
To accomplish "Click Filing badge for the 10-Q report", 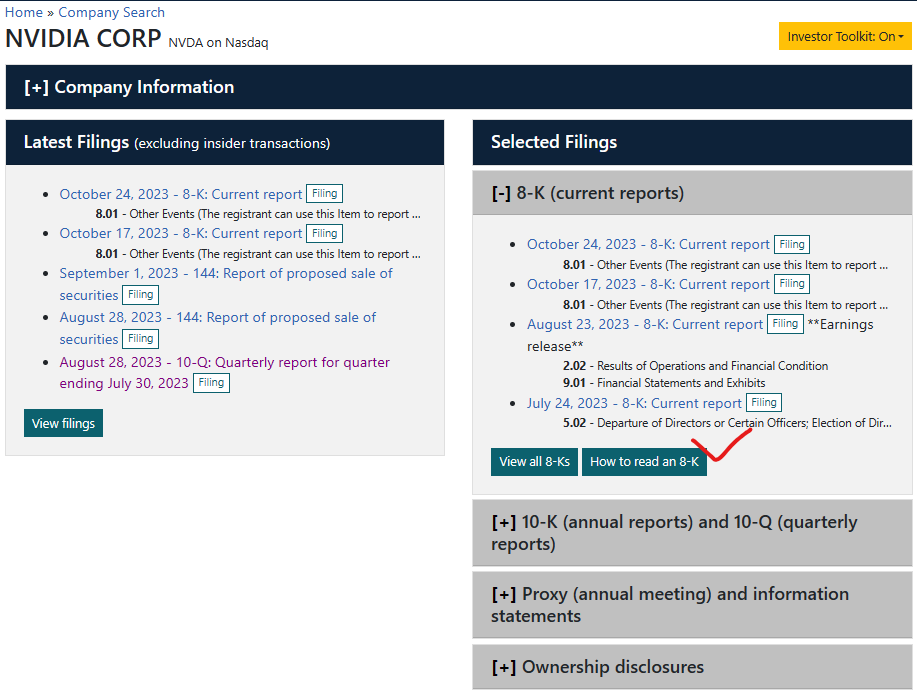I will (211, 382).
